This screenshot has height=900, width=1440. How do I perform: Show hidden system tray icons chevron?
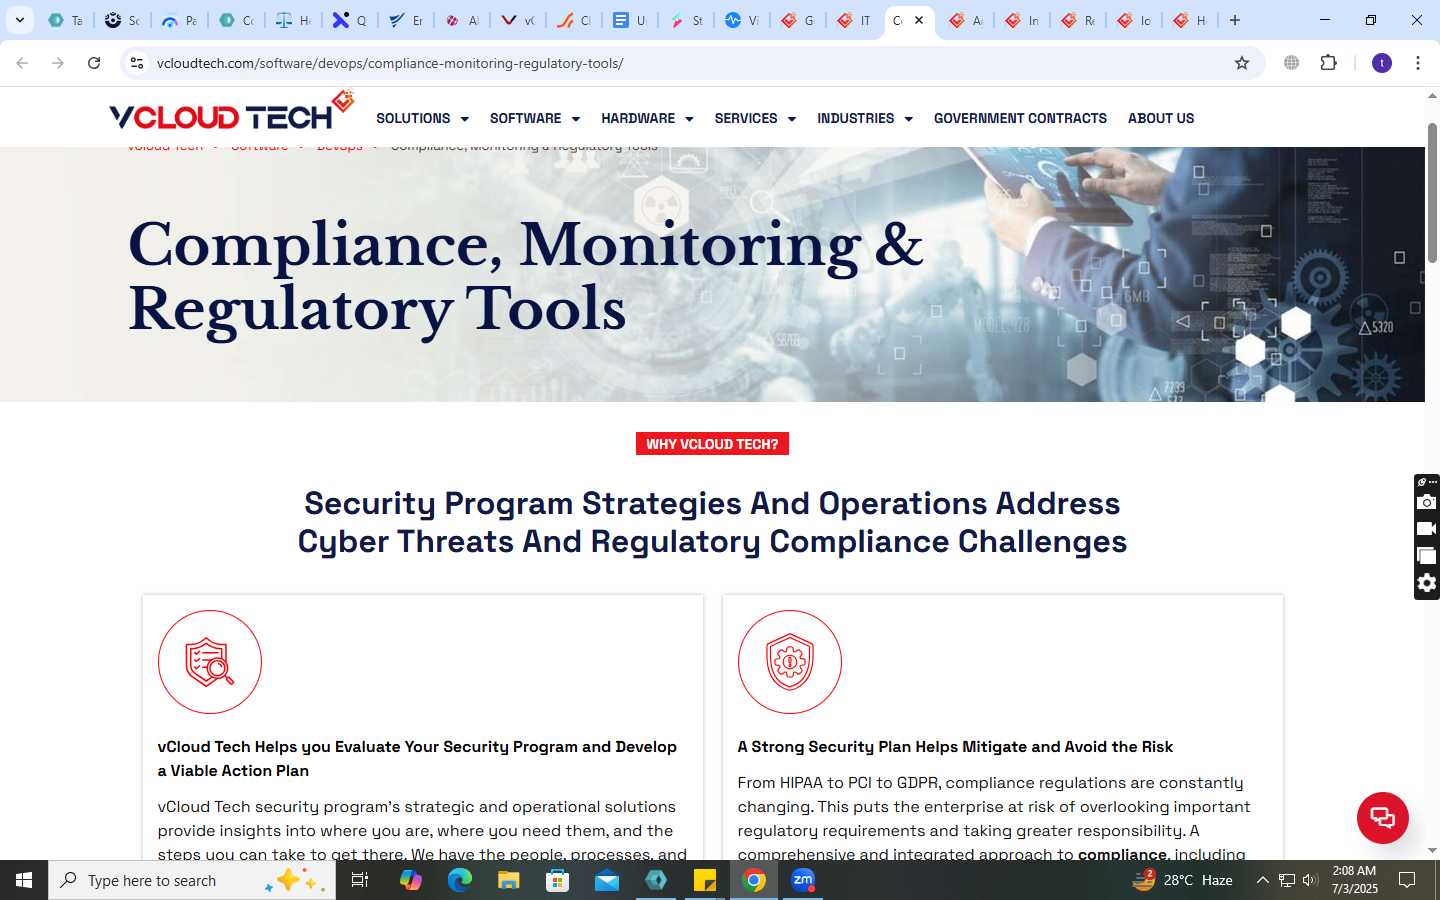click(x=1262, y=880)
